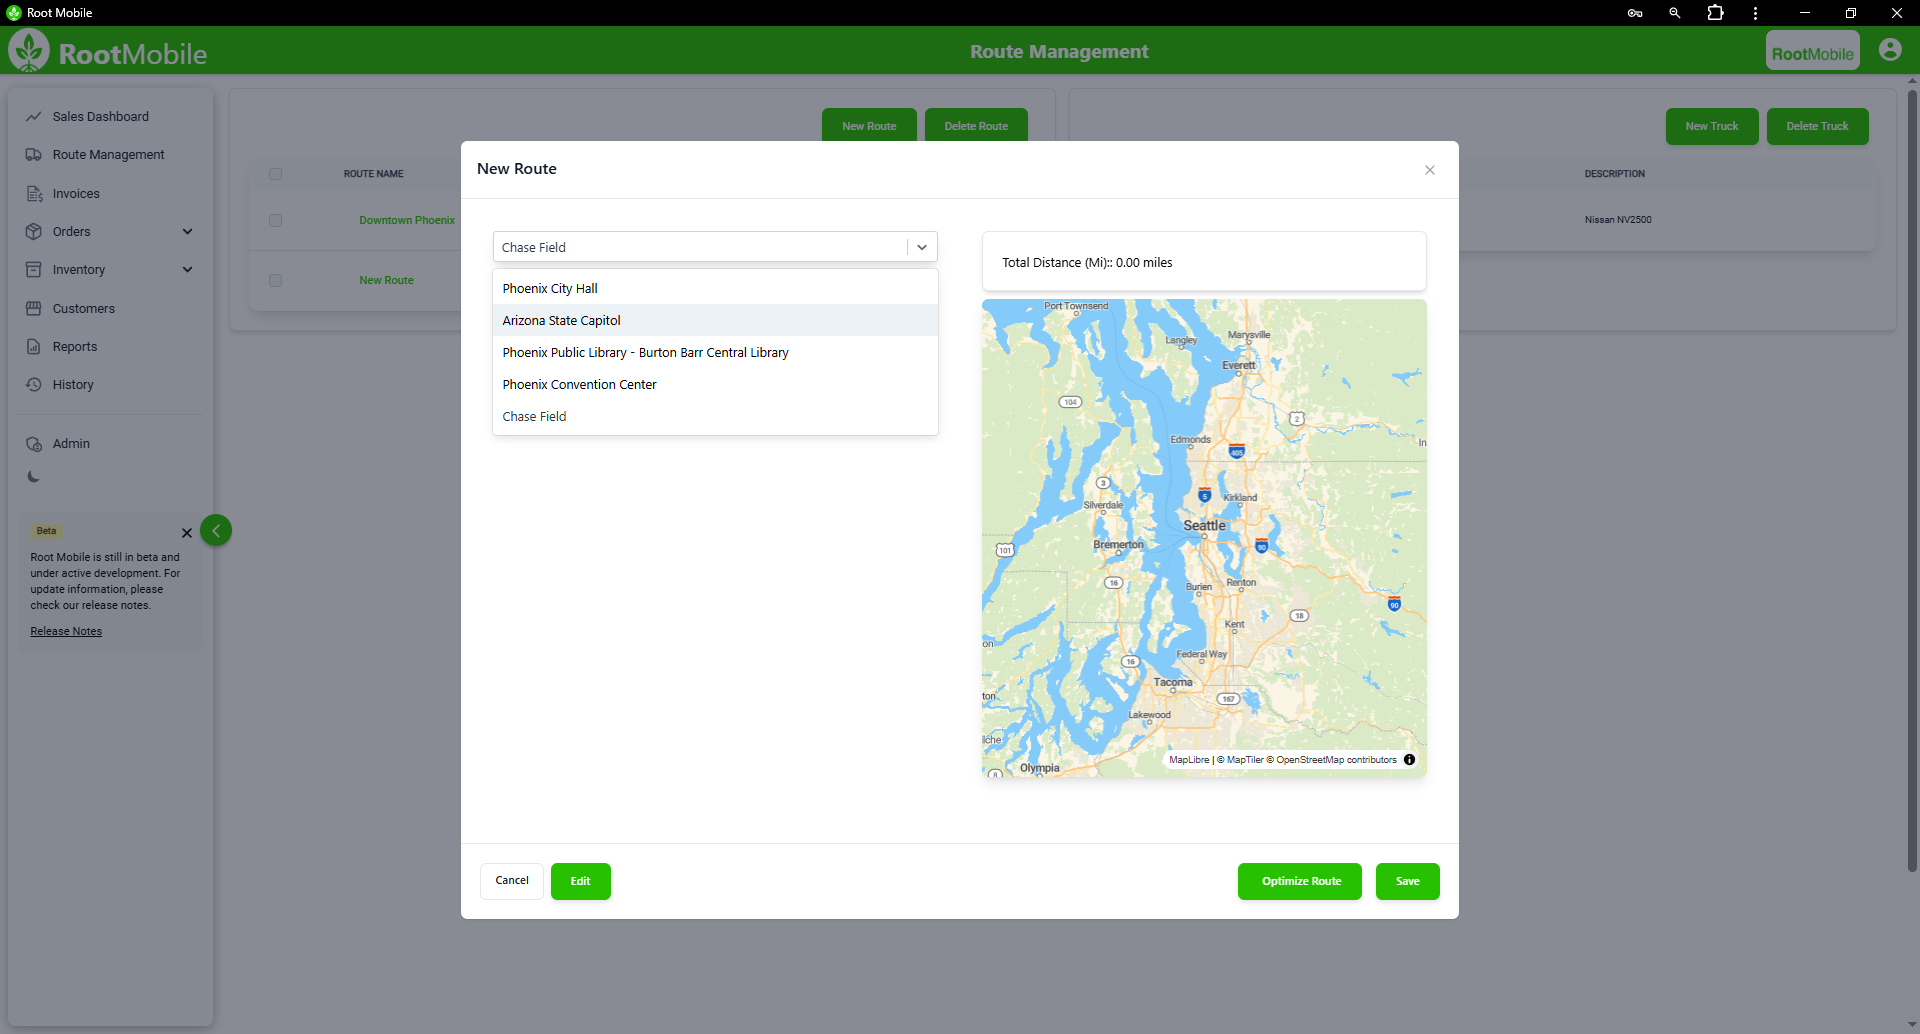The height and width of the screenshot is (1034, 1920).
Task: Expand the Inventory submenu chevron
Action: tap(187, 270)
